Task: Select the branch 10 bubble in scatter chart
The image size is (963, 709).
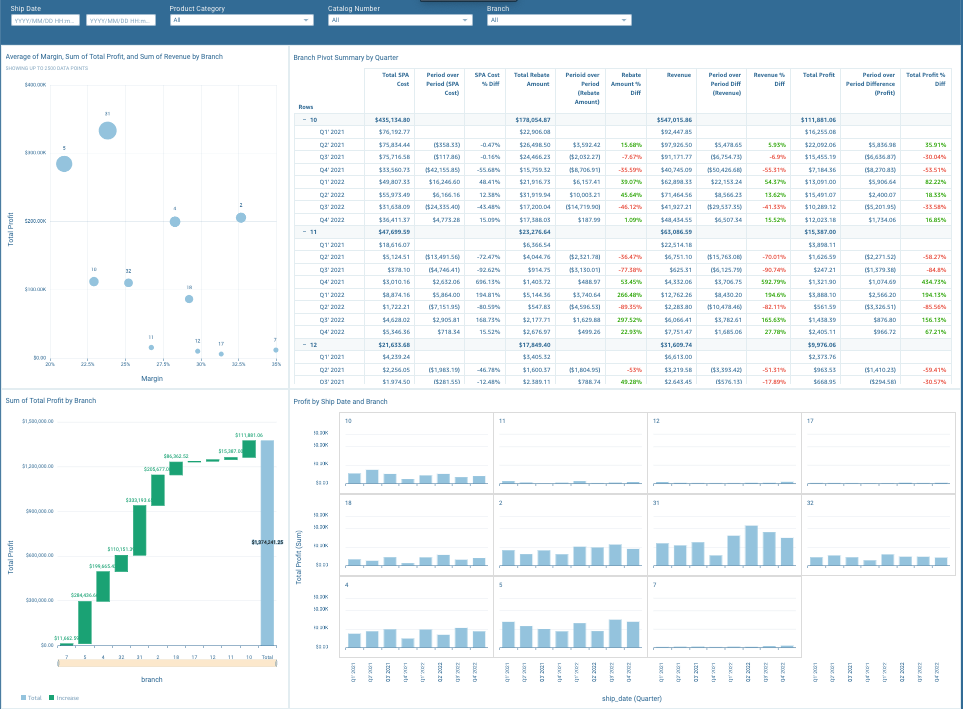Action: pos(94,281)
